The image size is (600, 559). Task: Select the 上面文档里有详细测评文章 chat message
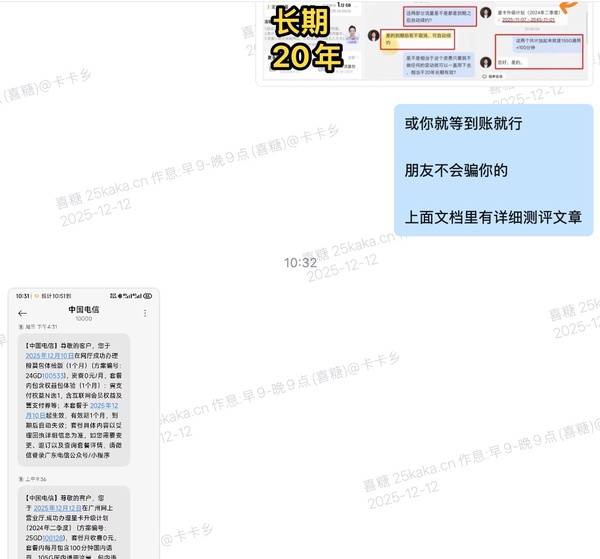pyautogui.click(x=492, y=215)
